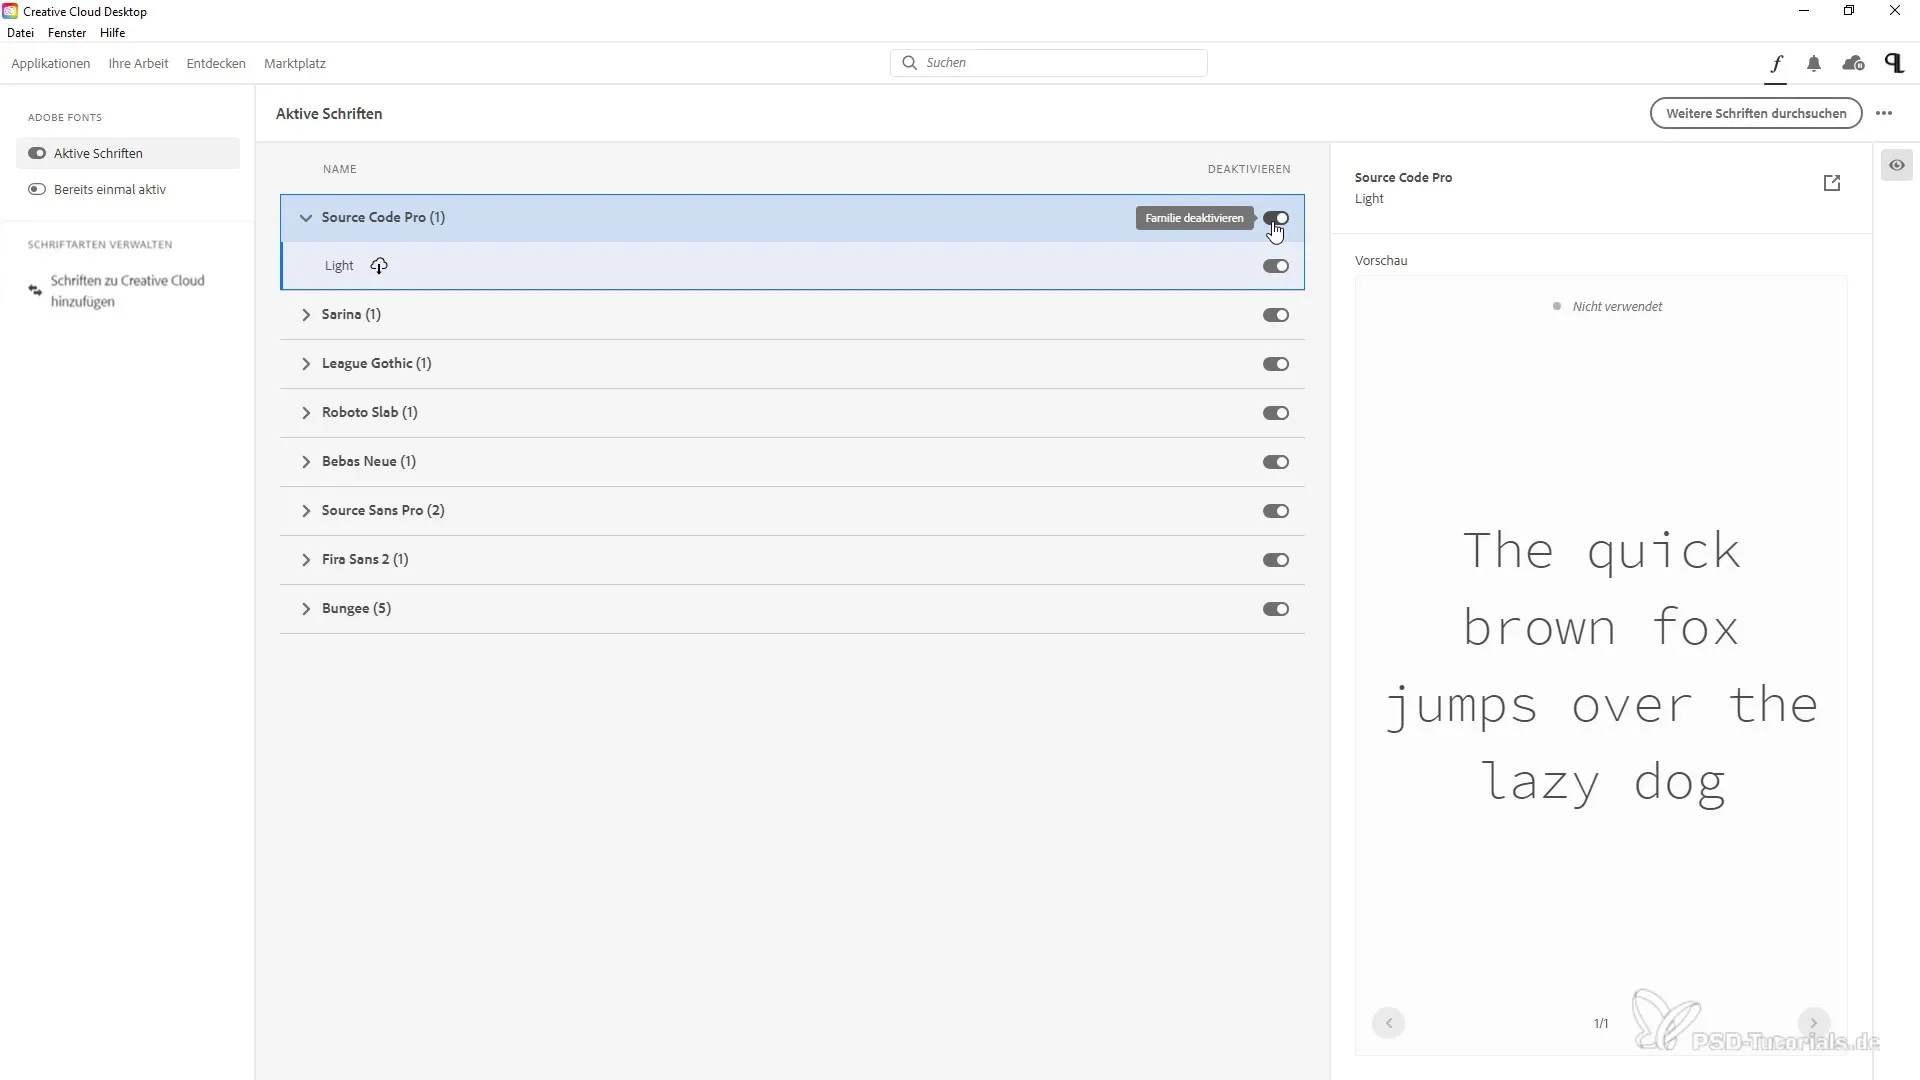Viewport: 1920px width, 1080px height.
Task: Click the Sarina (1) family name
Action: tap(351, 314)
